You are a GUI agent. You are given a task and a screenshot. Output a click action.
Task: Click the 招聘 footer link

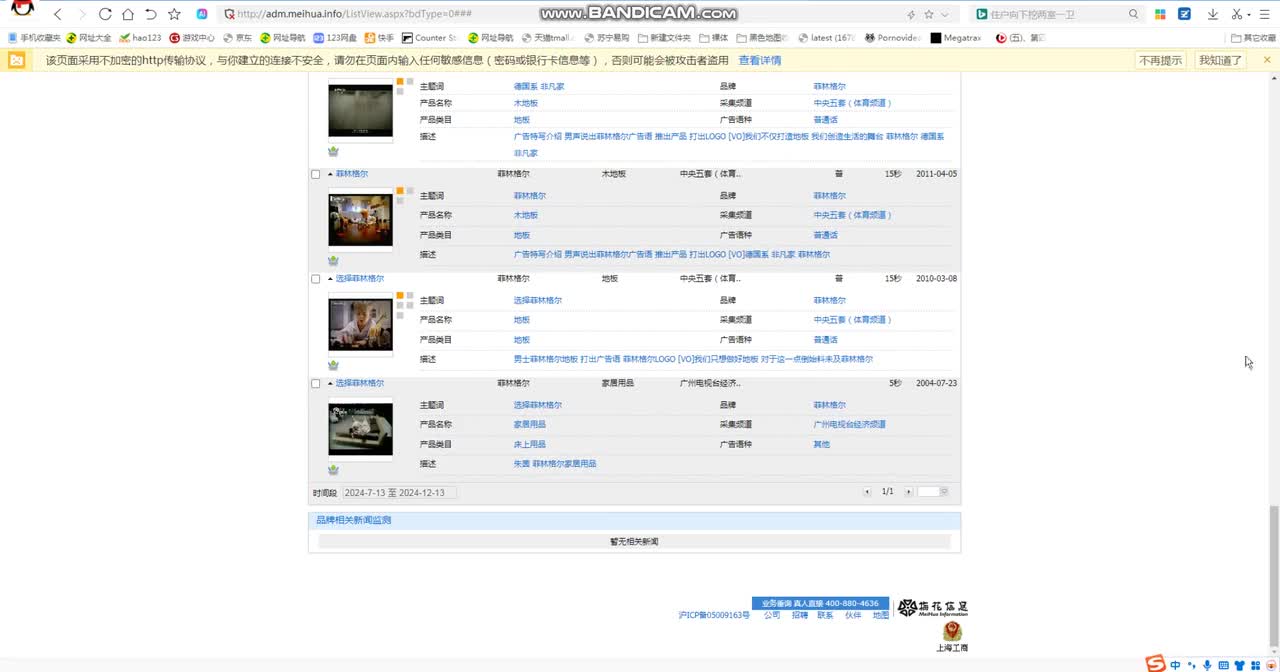[x=800, y=616]
